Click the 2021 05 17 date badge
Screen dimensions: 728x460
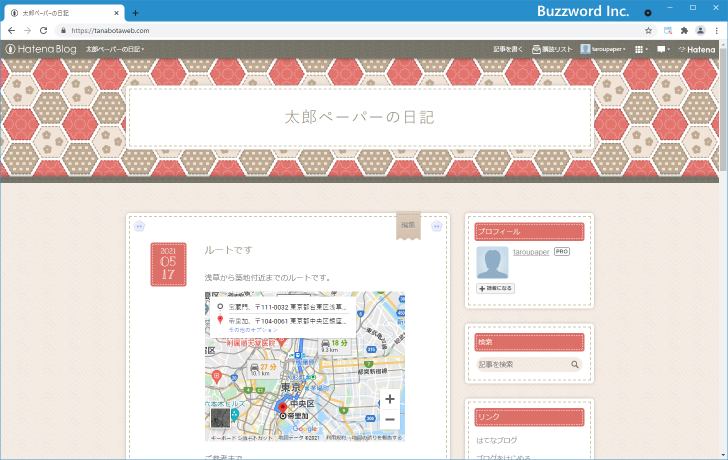click(x=168, y=265)
